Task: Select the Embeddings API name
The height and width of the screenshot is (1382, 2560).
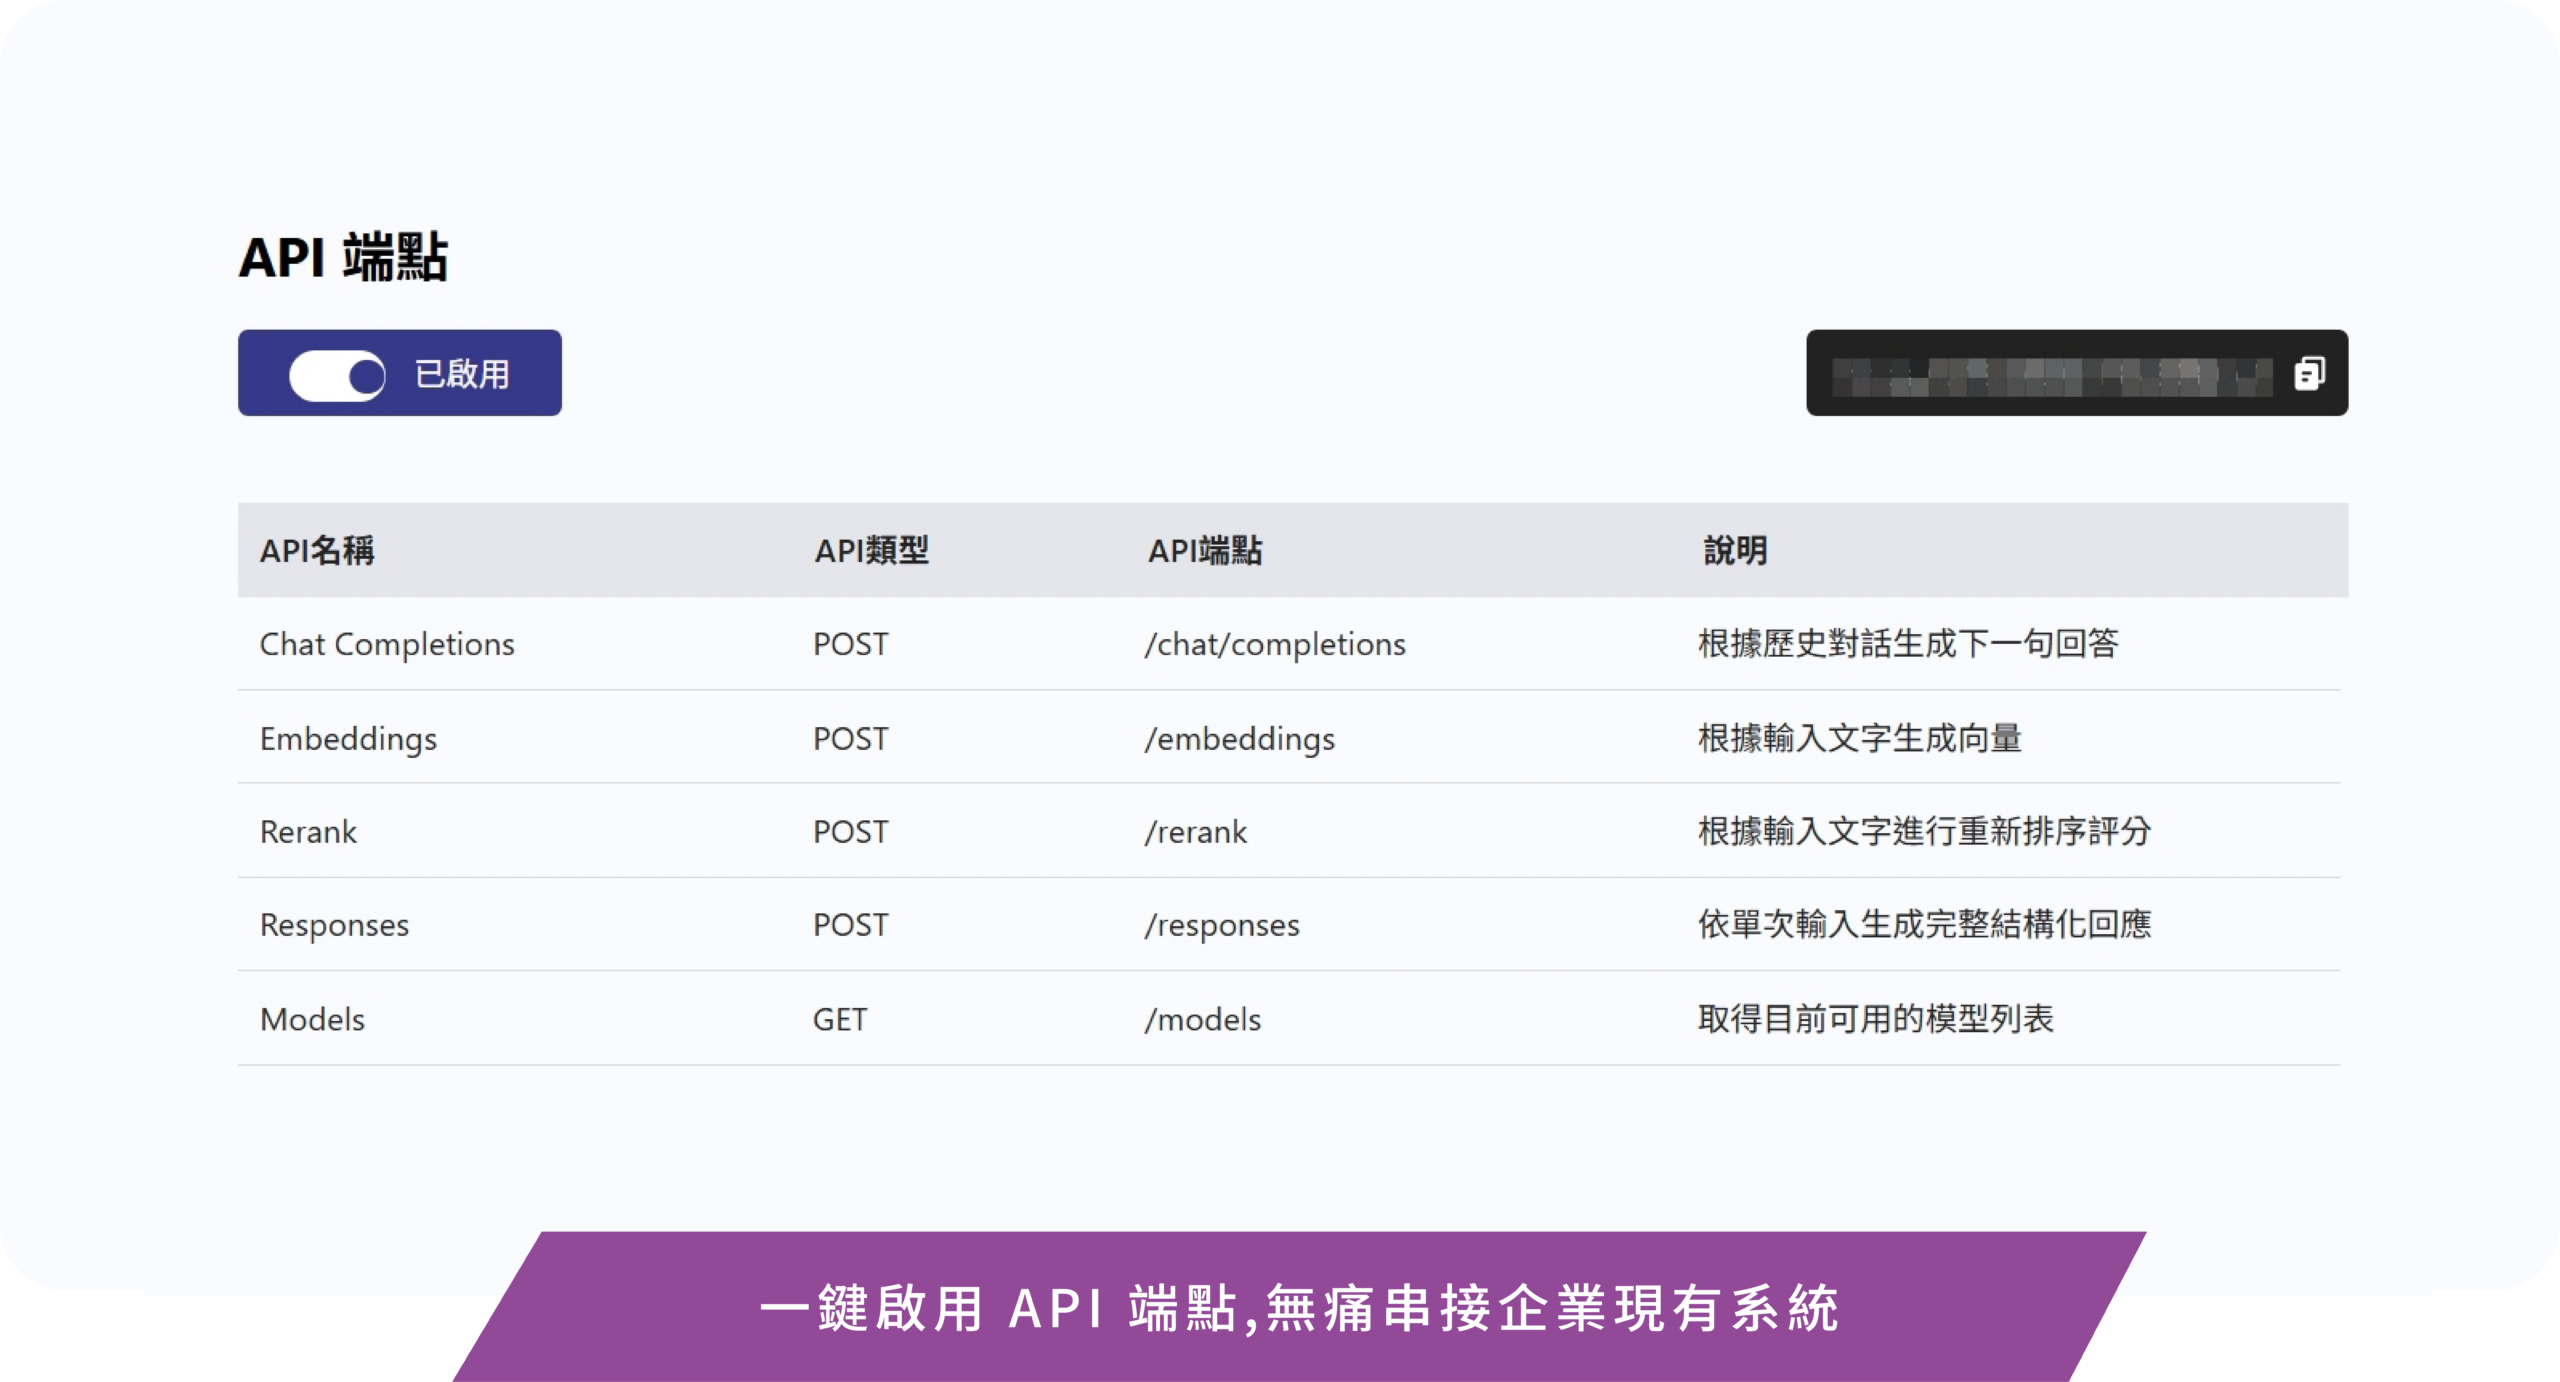Action: tap(348, 739)
